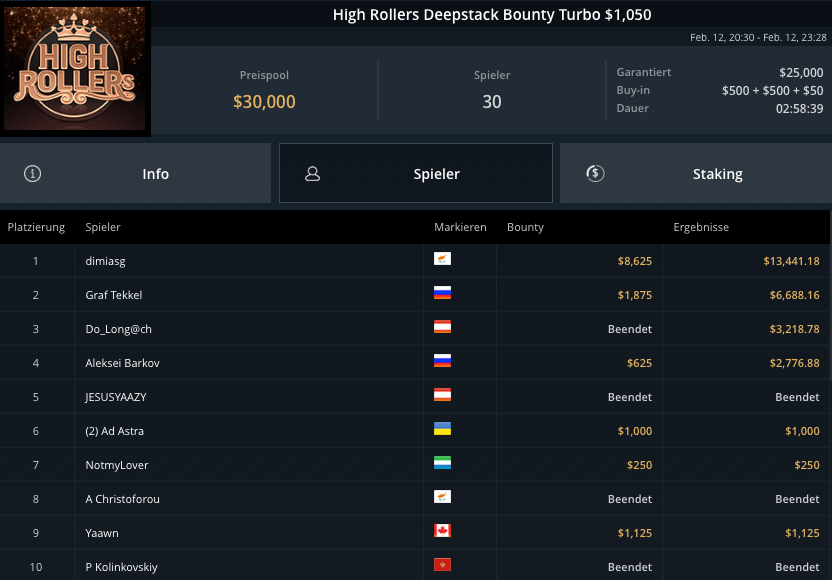
Task: Open the Staking tab
Action: pyautogui.click(x=696, y=173)
